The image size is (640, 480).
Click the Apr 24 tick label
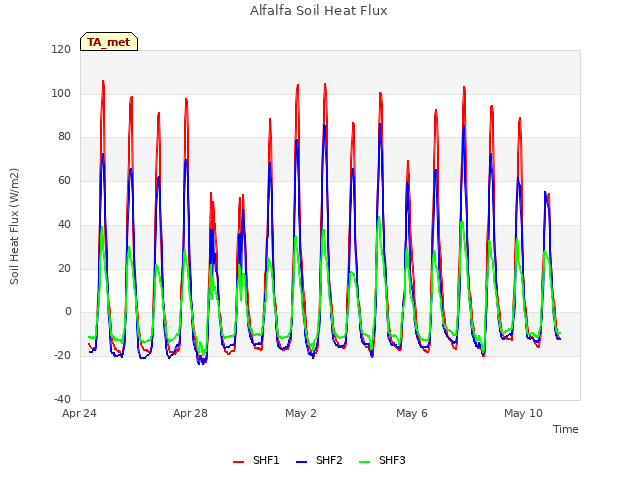(79, 413)
